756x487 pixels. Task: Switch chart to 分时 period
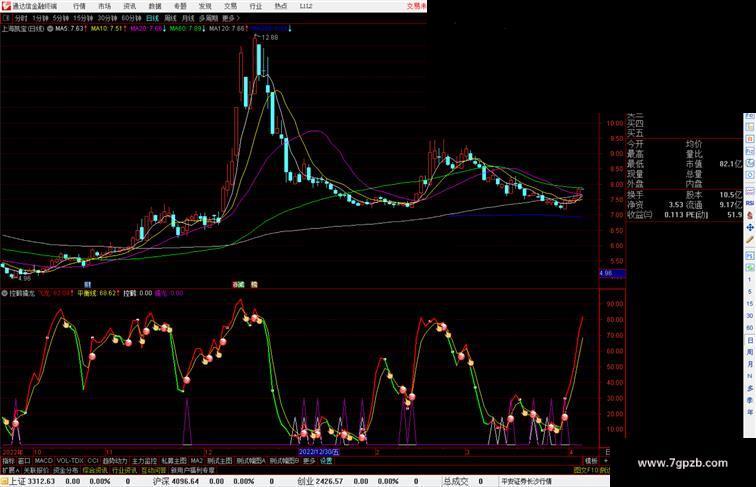point(21,18)
